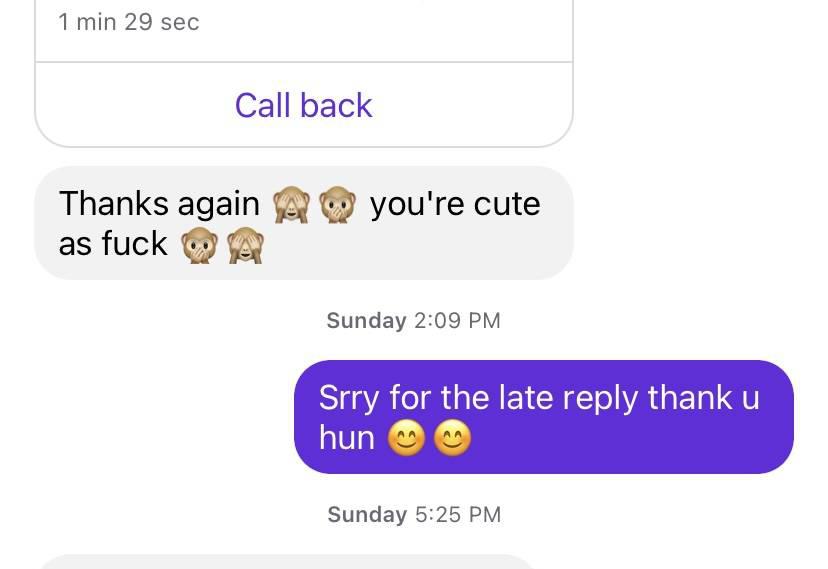Tap the 'Thanks again' received message bubble
This screenshot has width=828, height=569.
coord(304,223)
